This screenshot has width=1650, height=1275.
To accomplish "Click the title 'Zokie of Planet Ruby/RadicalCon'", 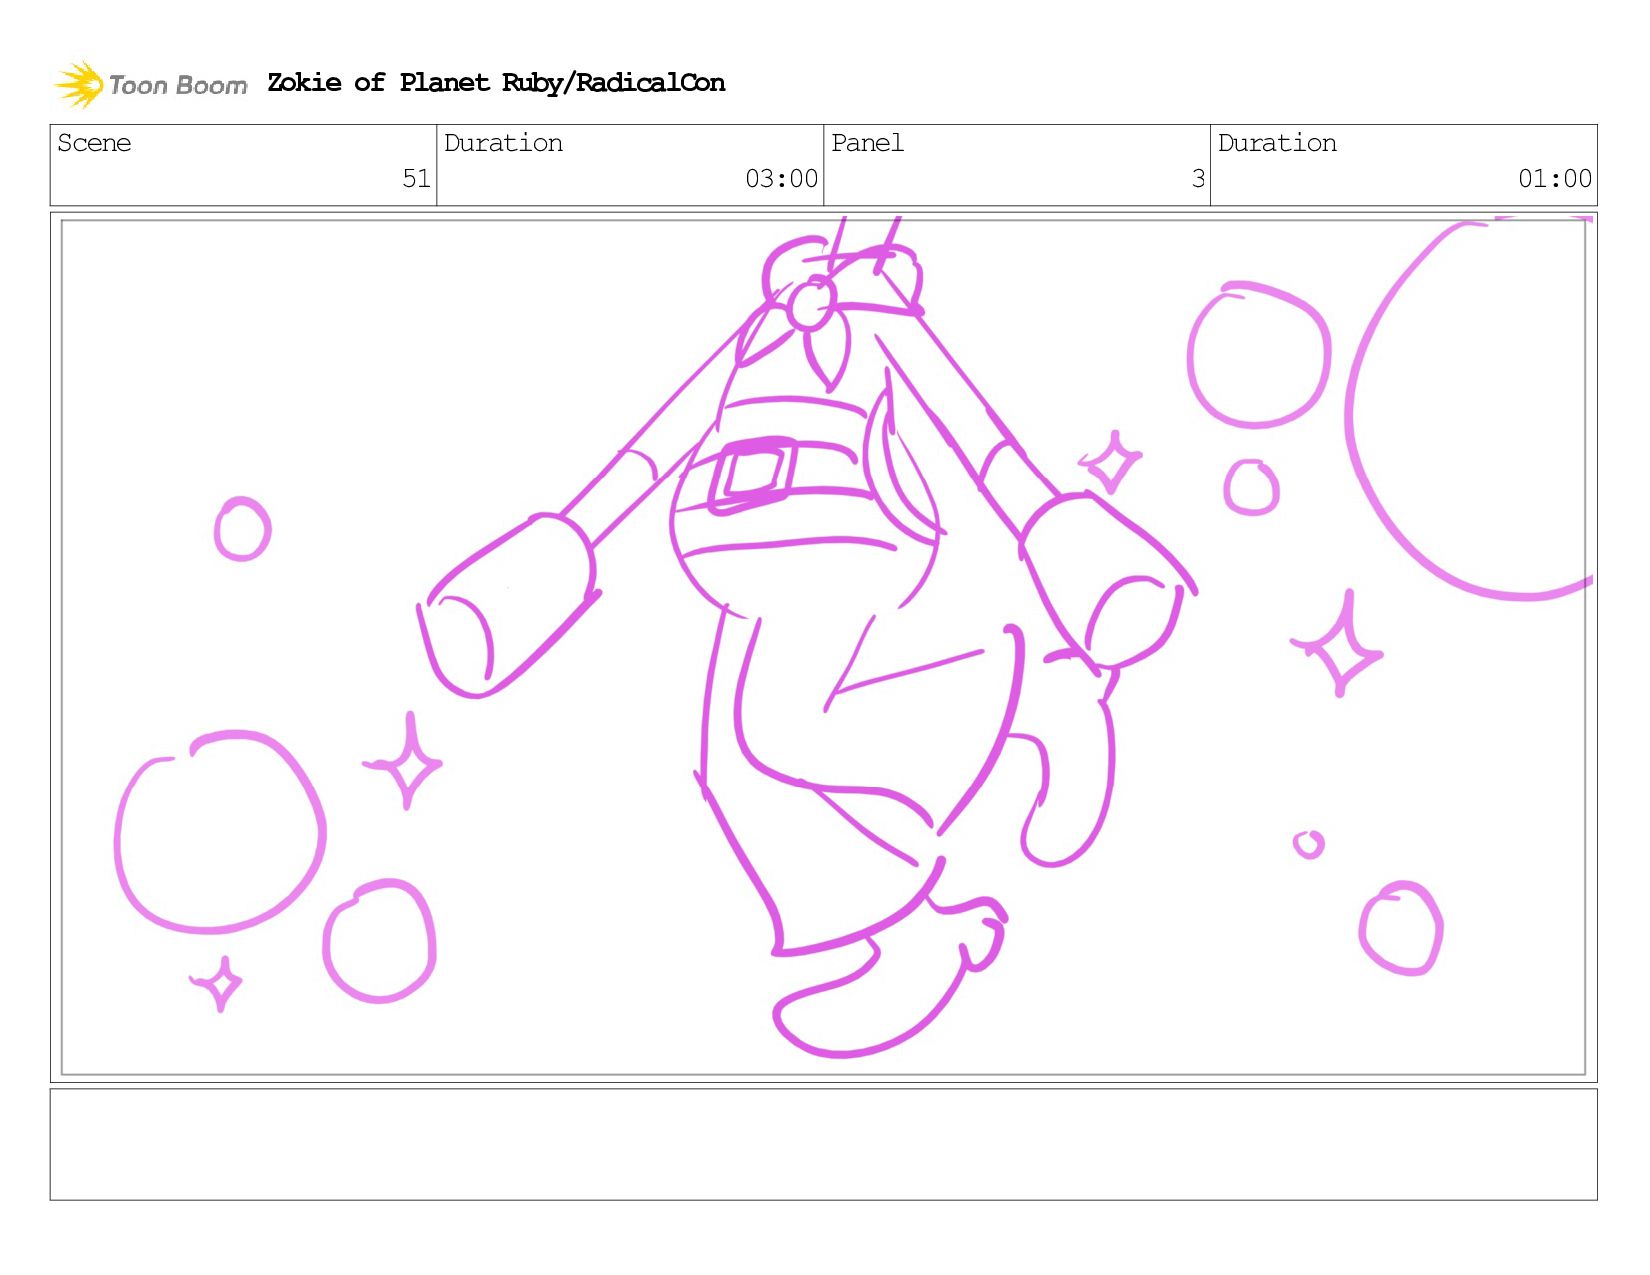I will pos(496,83).
